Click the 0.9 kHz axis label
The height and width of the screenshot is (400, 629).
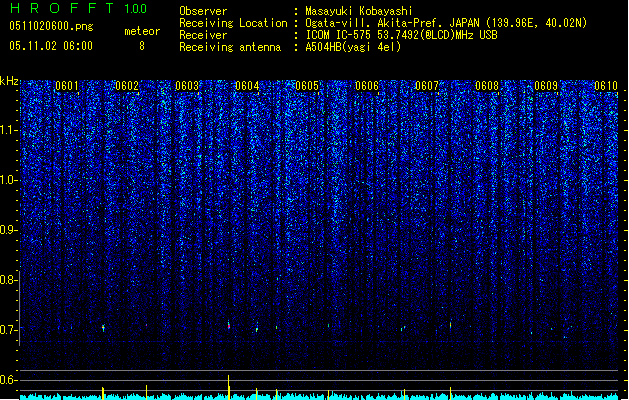tap(8, 230)
